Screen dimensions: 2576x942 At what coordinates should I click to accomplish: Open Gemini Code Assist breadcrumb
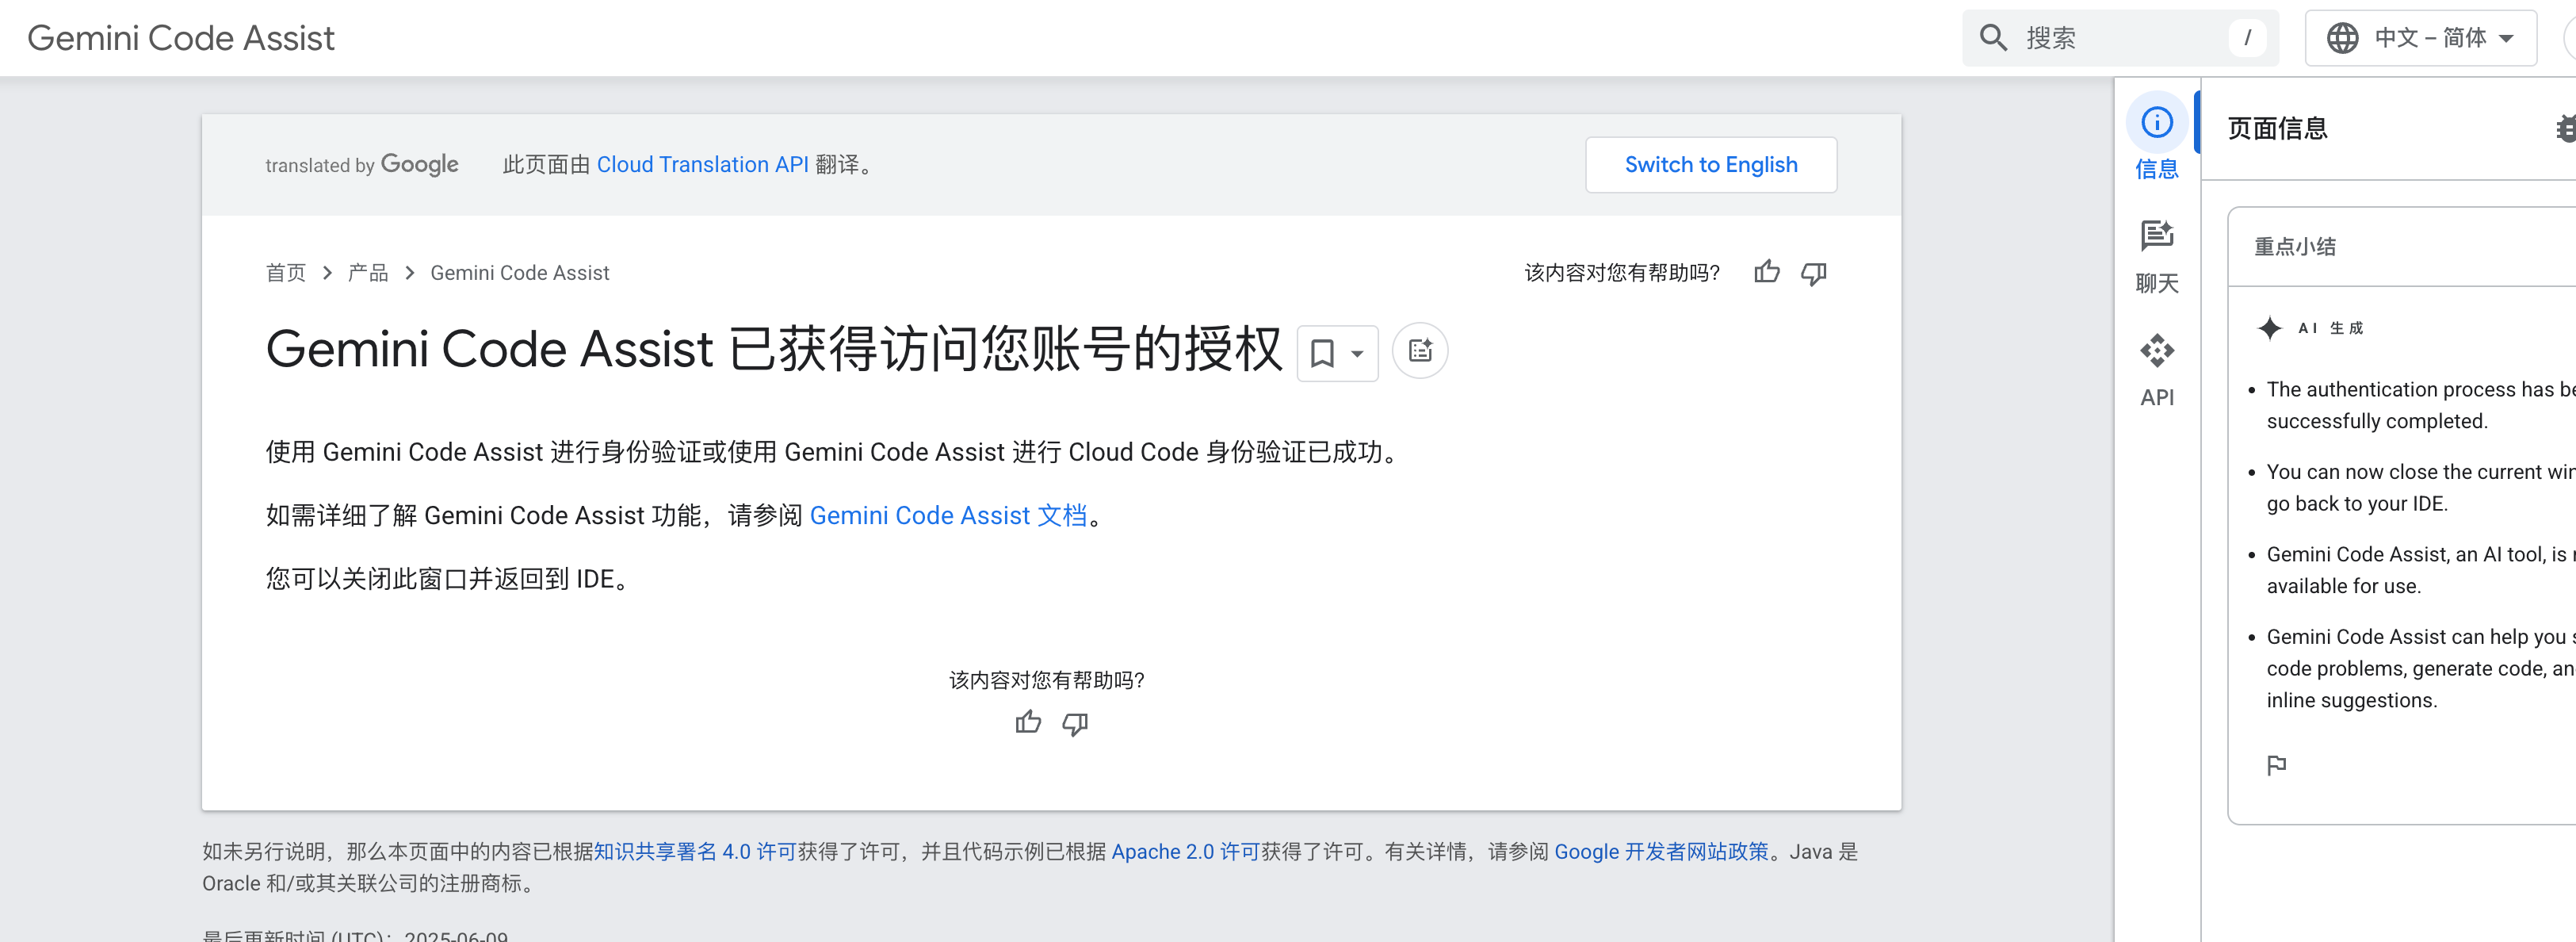point(519,273)
